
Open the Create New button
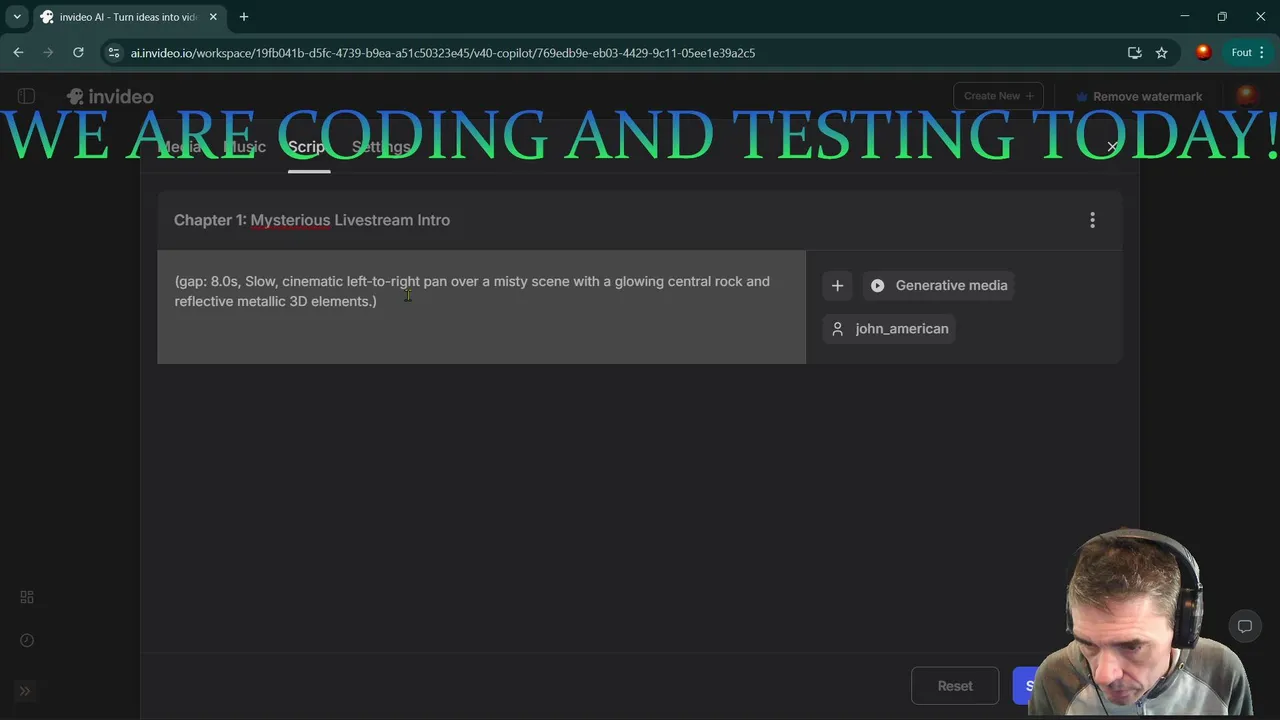pyautogui.click(x=998, y=96)
